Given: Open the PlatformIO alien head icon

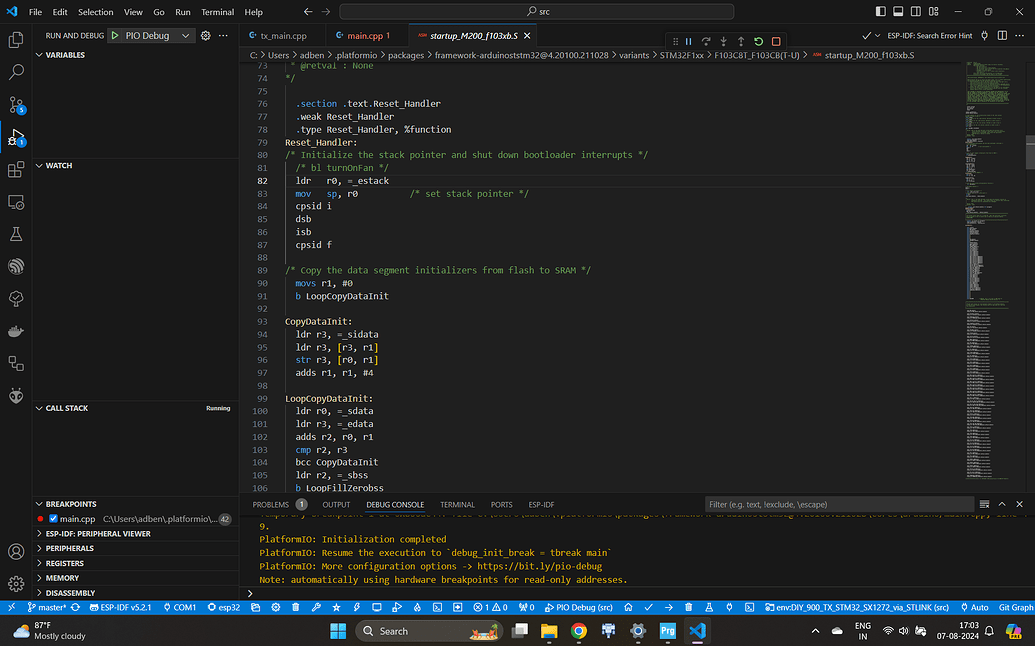Looking at the screenshot, I should (16, 395).
